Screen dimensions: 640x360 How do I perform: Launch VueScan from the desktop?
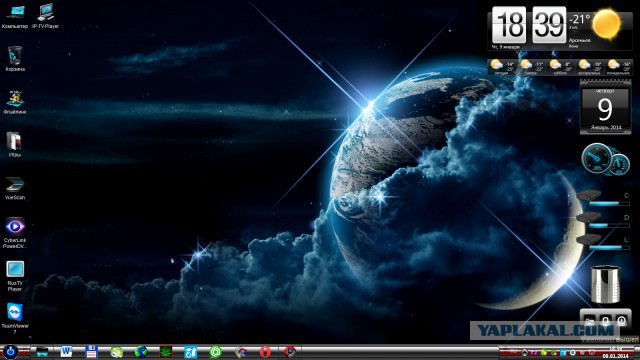tap(15, 188)
